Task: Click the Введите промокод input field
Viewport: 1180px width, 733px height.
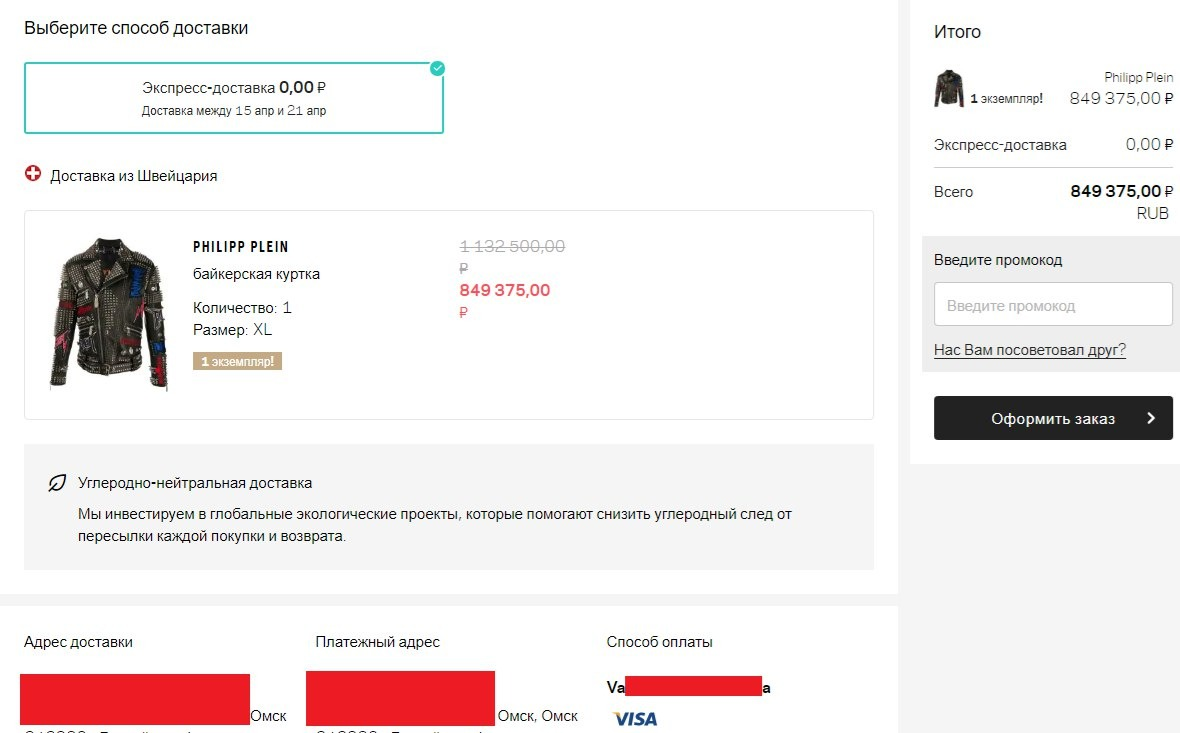Action: pos(1052,305)
